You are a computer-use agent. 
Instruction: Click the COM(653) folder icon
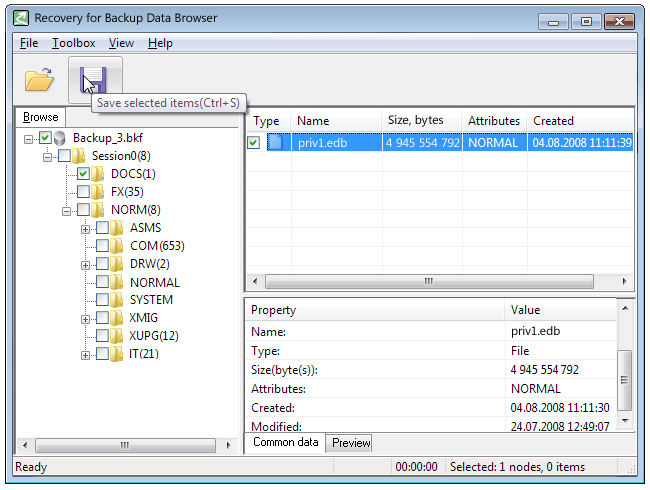pos(118,246)
